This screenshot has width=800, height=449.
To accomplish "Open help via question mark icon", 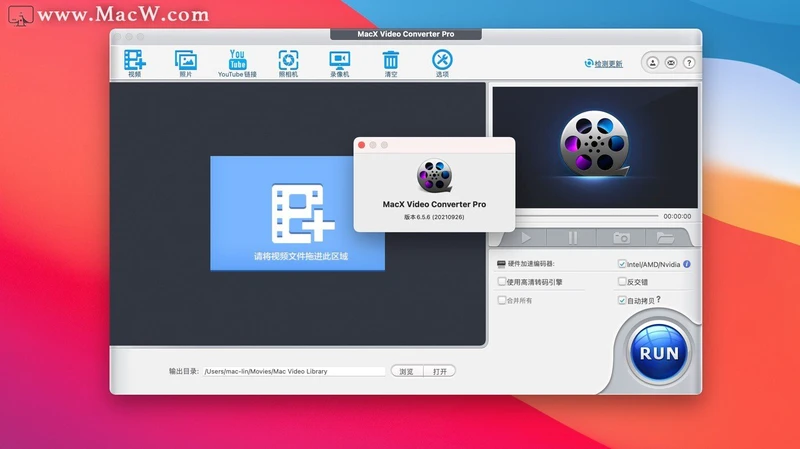I will point(689,63).
